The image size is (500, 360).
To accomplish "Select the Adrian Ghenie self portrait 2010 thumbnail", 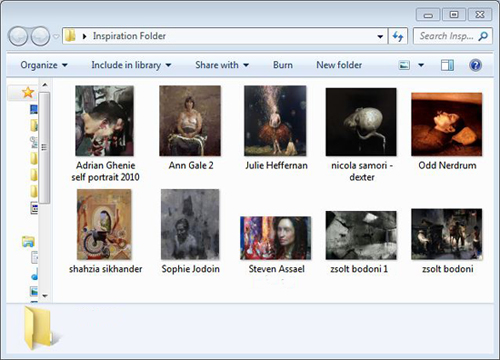I will [105, 121].
